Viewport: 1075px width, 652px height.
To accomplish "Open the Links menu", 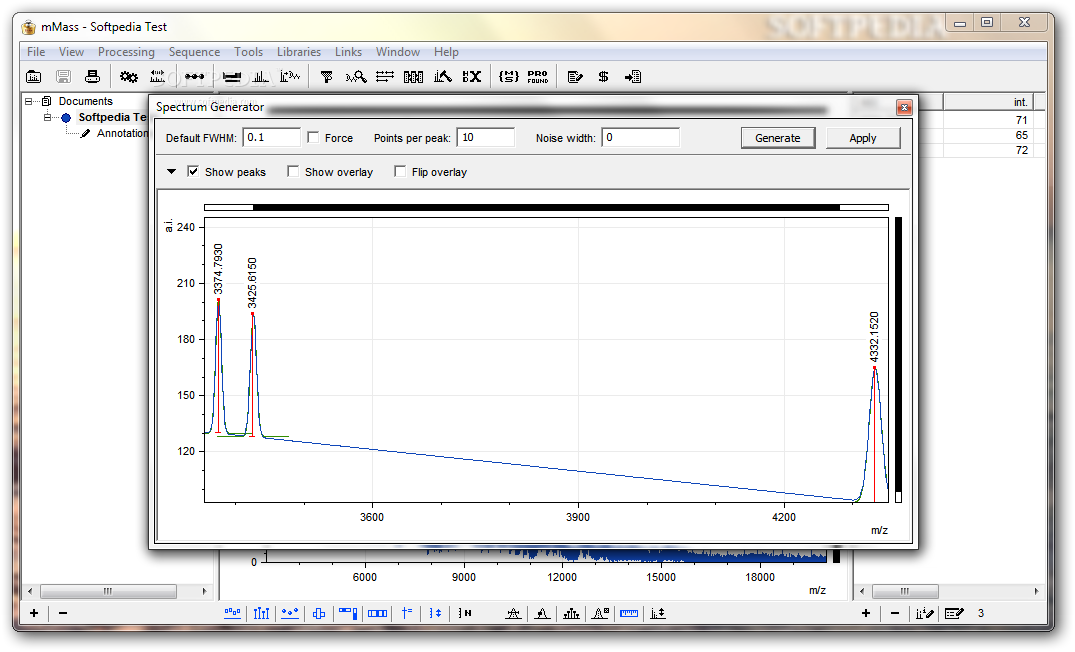I will click(348, 51).
